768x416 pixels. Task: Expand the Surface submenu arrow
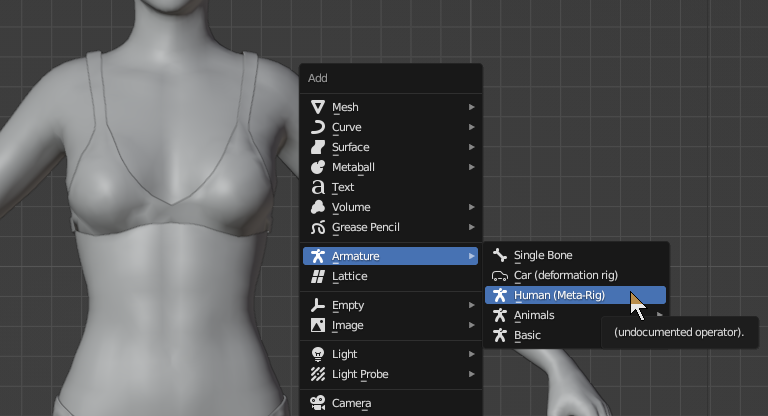(471, 147)
